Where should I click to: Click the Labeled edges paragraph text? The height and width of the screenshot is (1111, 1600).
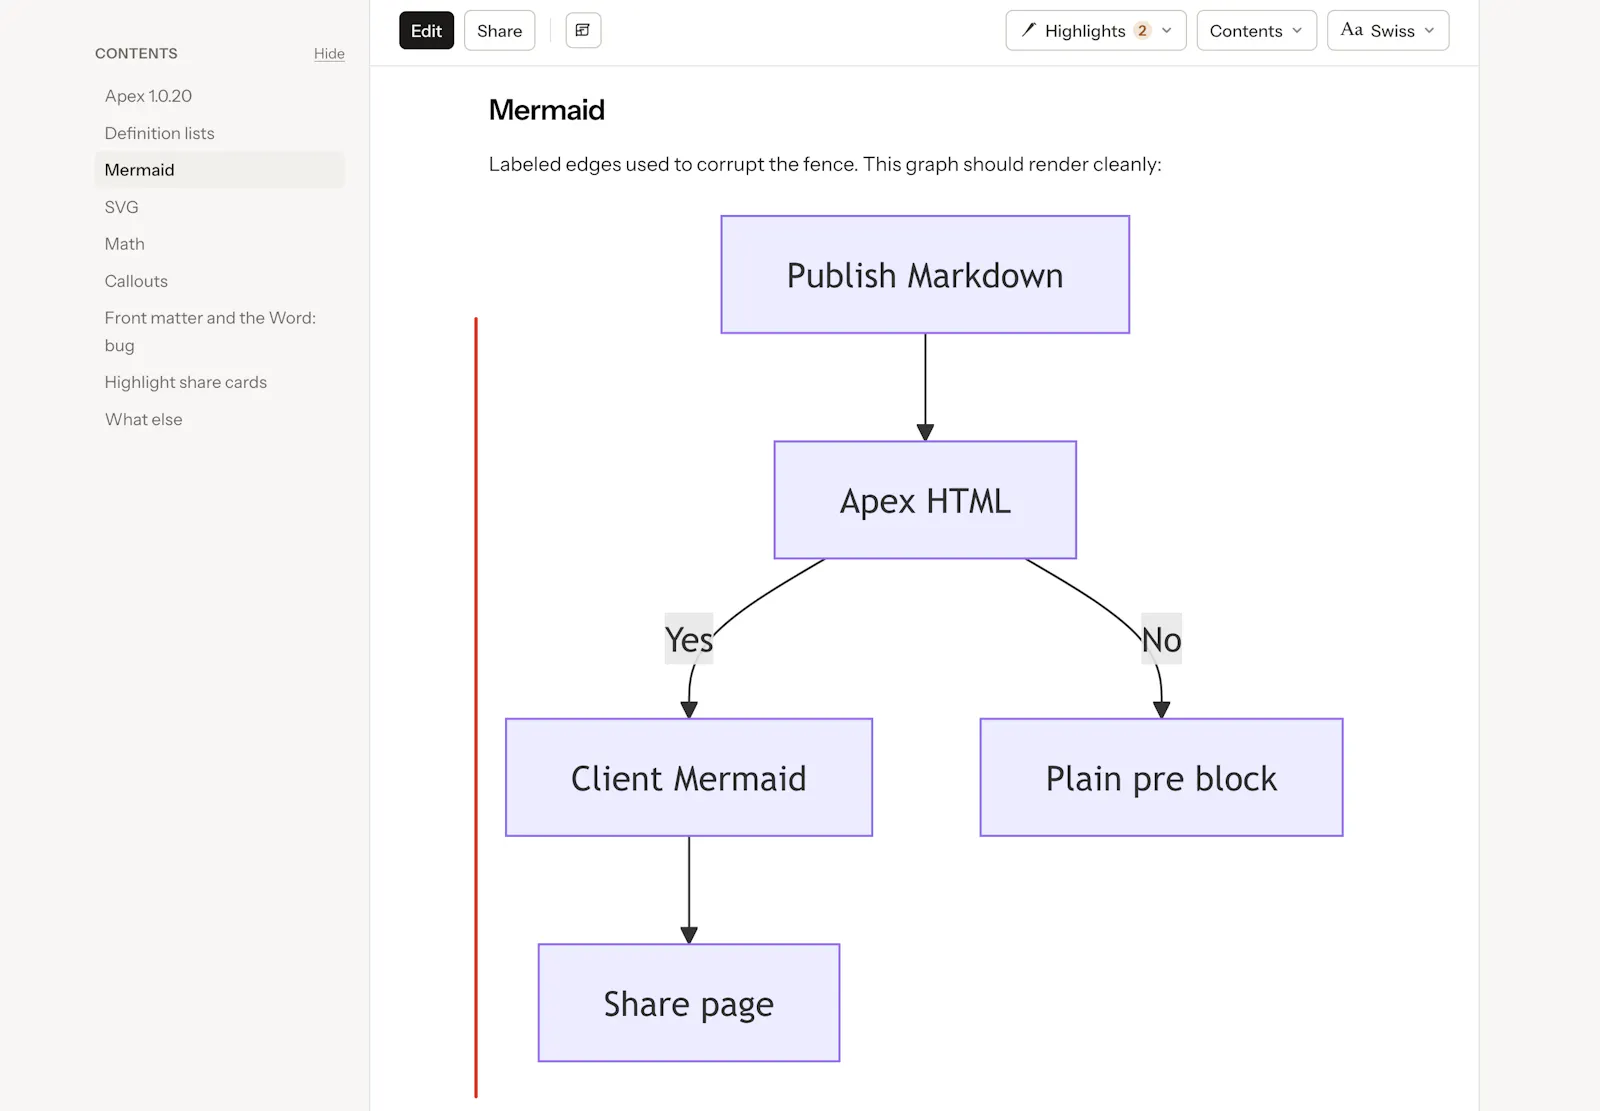(x=825, y=164)
